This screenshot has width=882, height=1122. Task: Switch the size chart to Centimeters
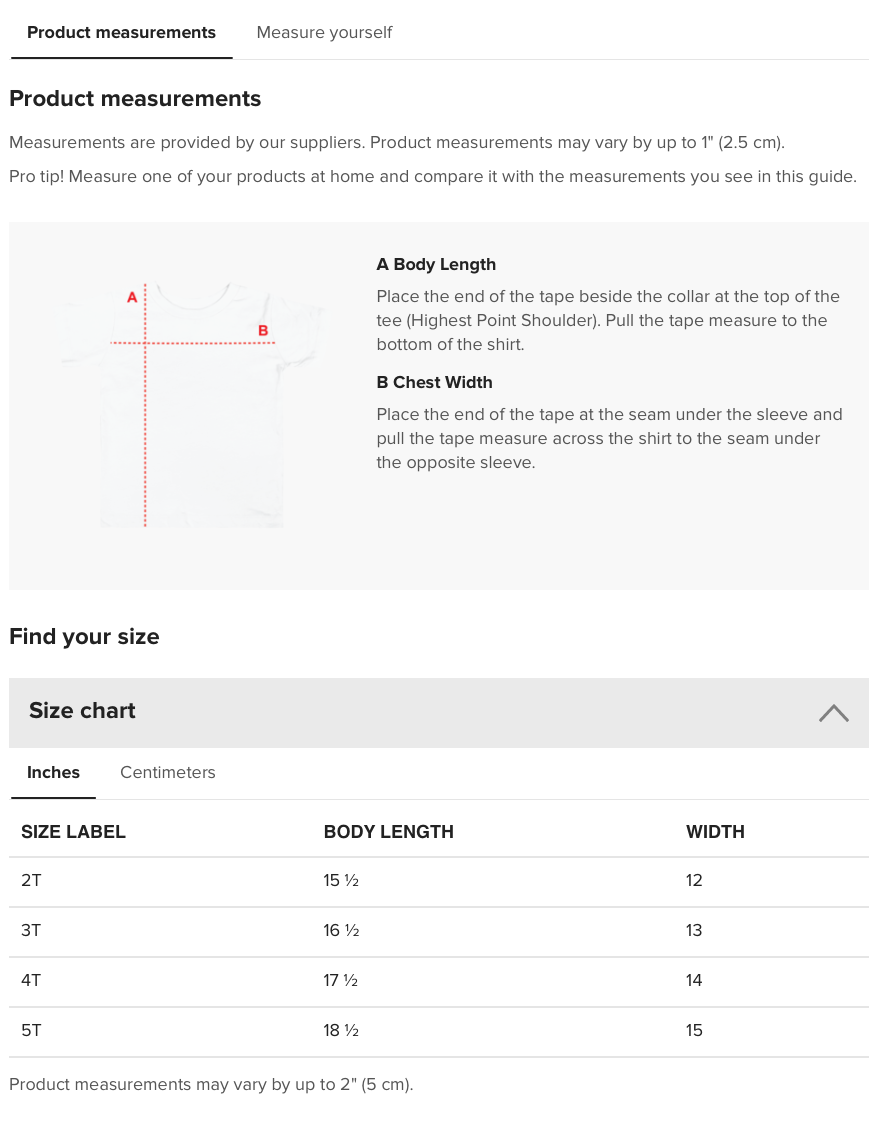click(167, 773)
